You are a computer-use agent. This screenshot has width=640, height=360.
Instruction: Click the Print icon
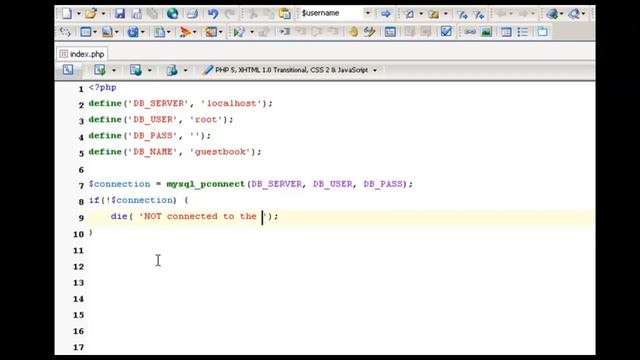tap(192, 13)
